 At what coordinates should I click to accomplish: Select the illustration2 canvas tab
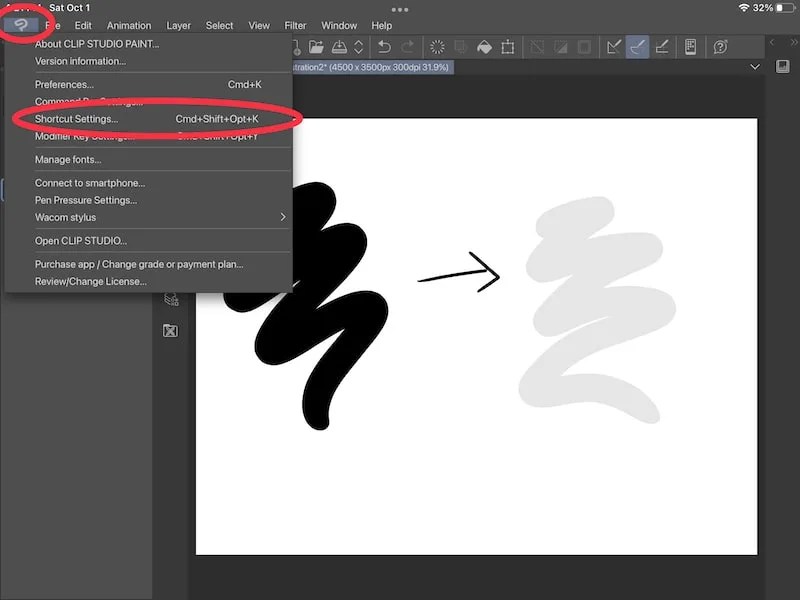pos(372,67)
